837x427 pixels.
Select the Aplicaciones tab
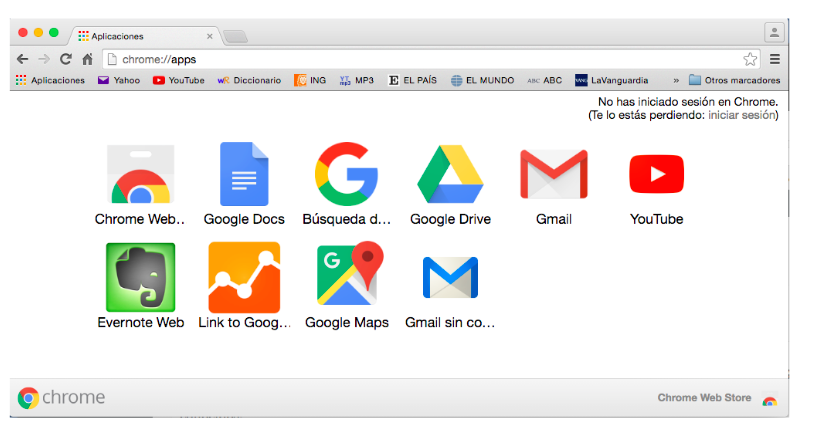click(145, 36)
